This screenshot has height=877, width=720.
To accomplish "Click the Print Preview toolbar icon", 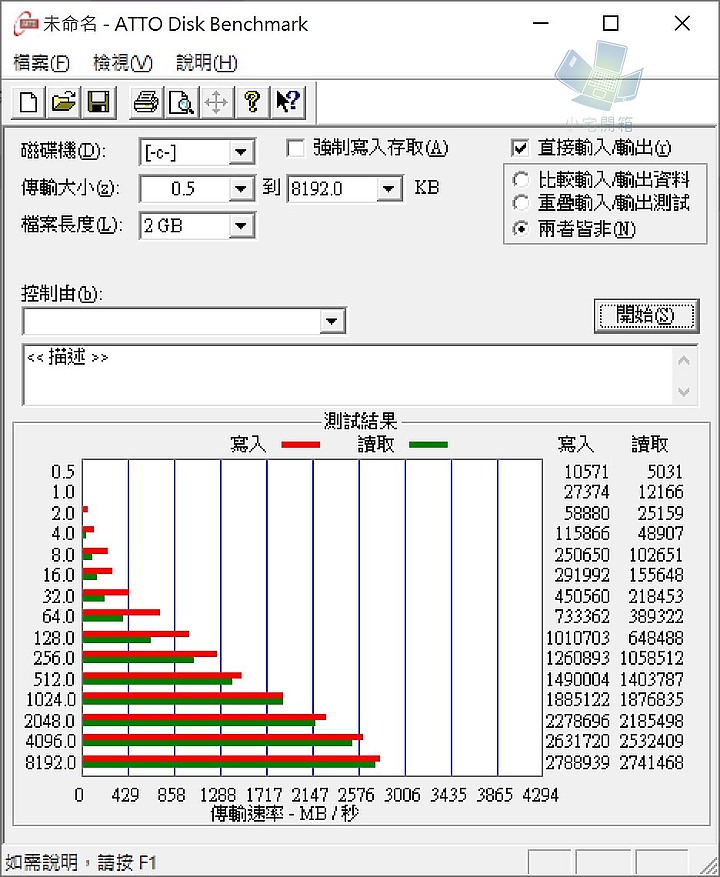I will click(181, 102).
